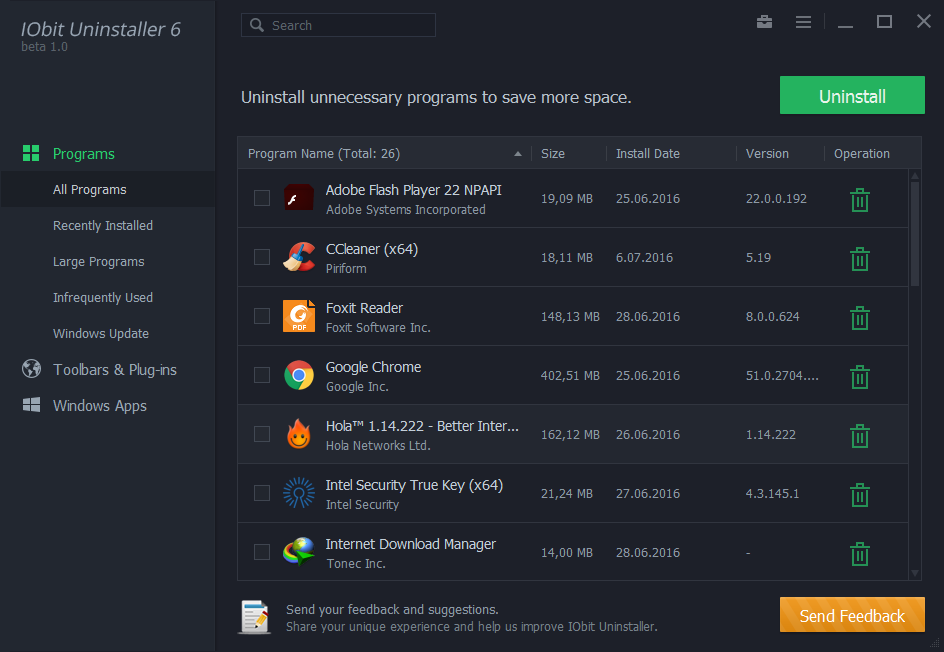
Task: Click the Windows Apps logo icon
Action: coord(31,405)
